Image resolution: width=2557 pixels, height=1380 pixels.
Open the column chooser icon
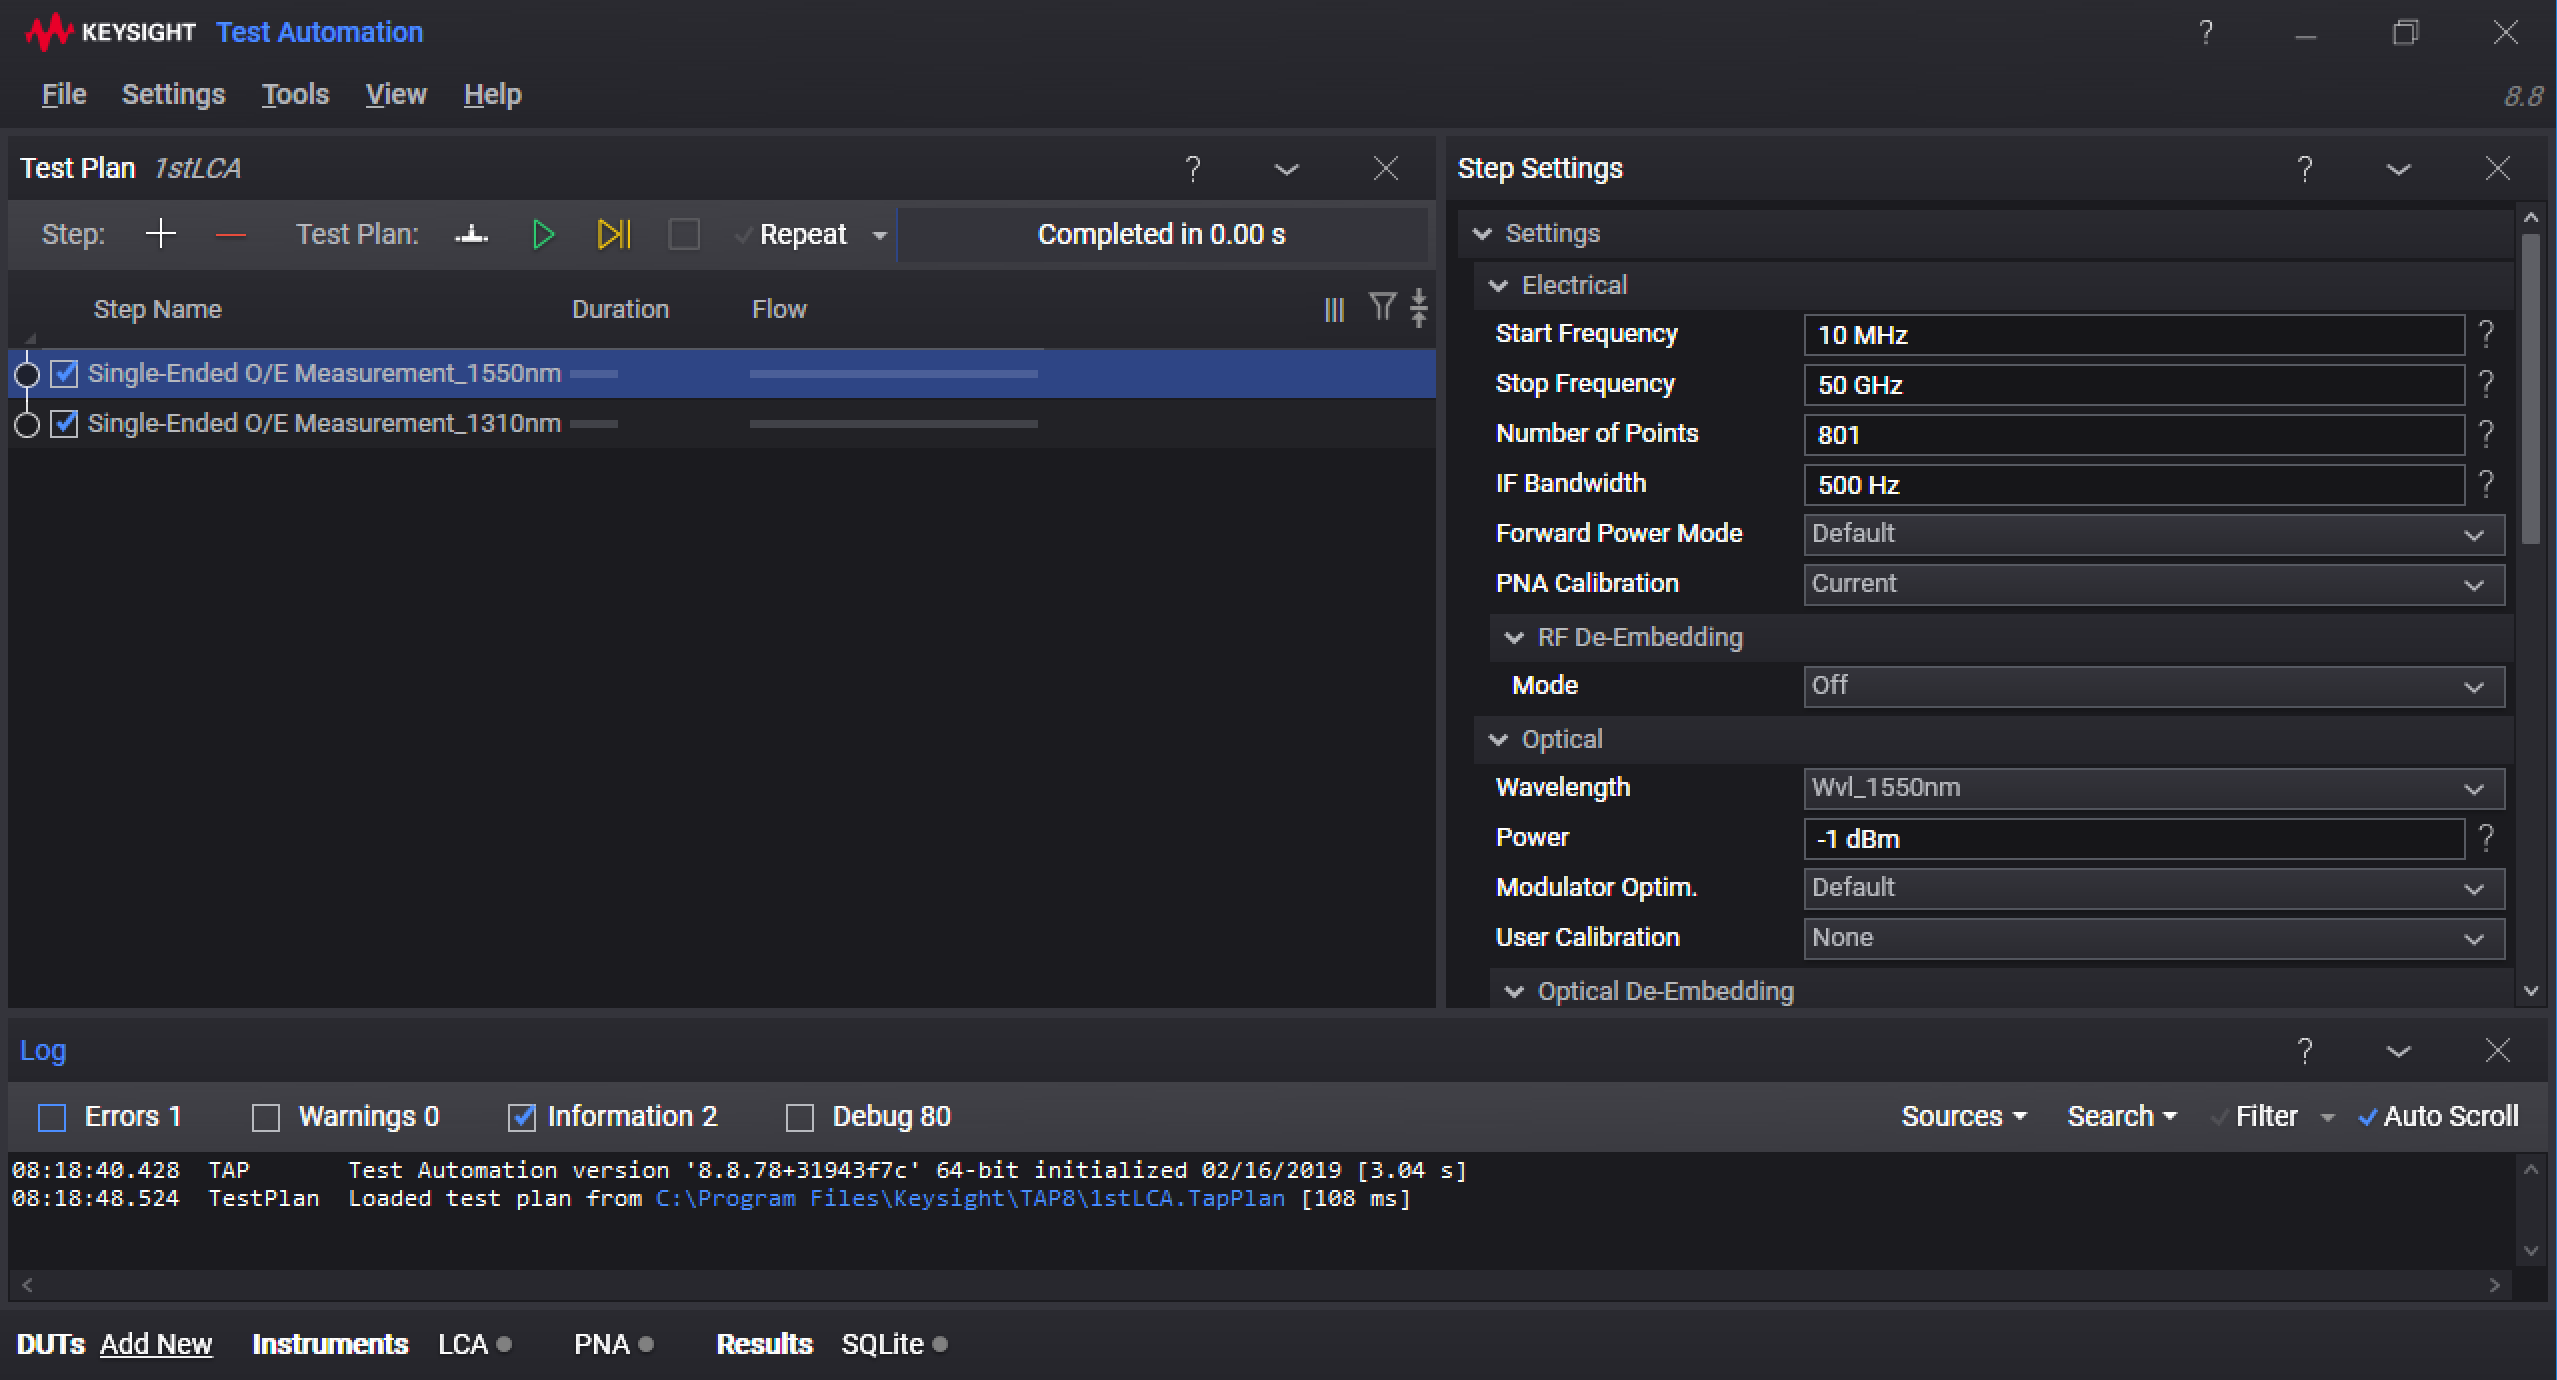click(x=1334, y=309)
